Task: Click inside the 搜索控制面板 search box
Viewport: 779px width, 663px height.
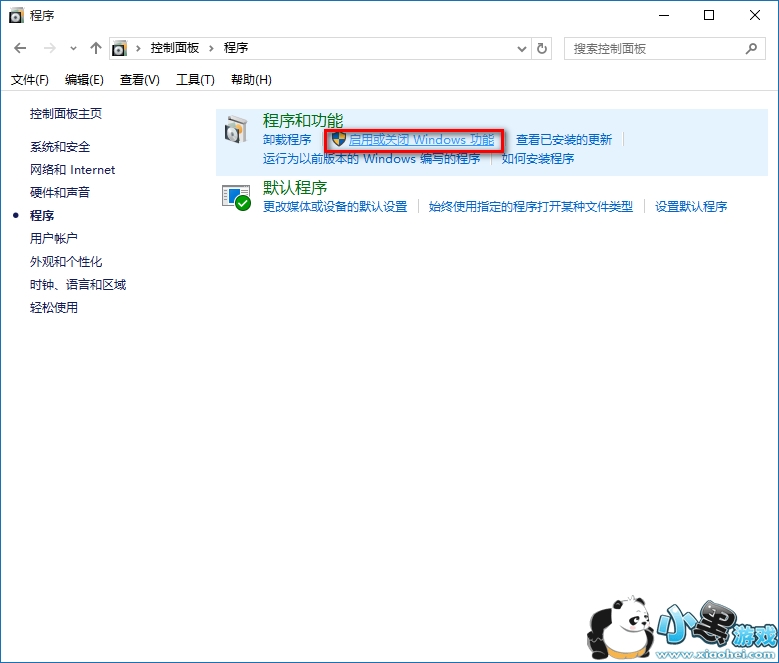Action: click(655, 48)
